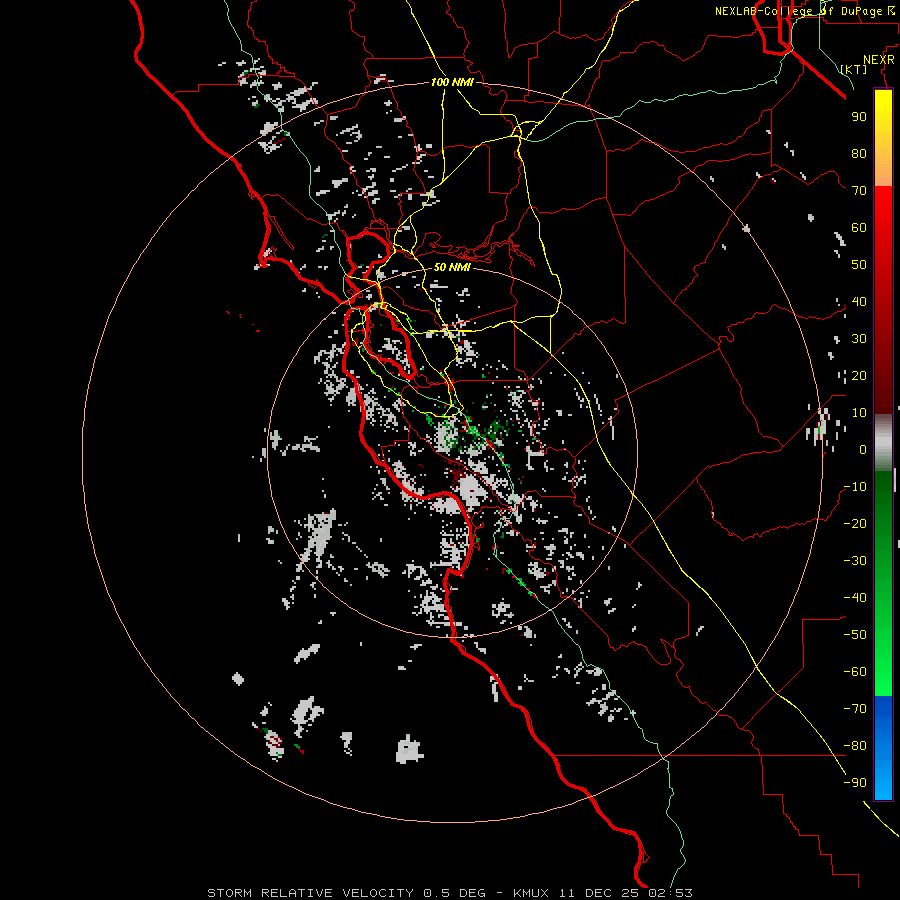Image resolution: width=900 pixels, height=900 pixels.
Task: Click the NEXR label at top right
Action: 879,60
